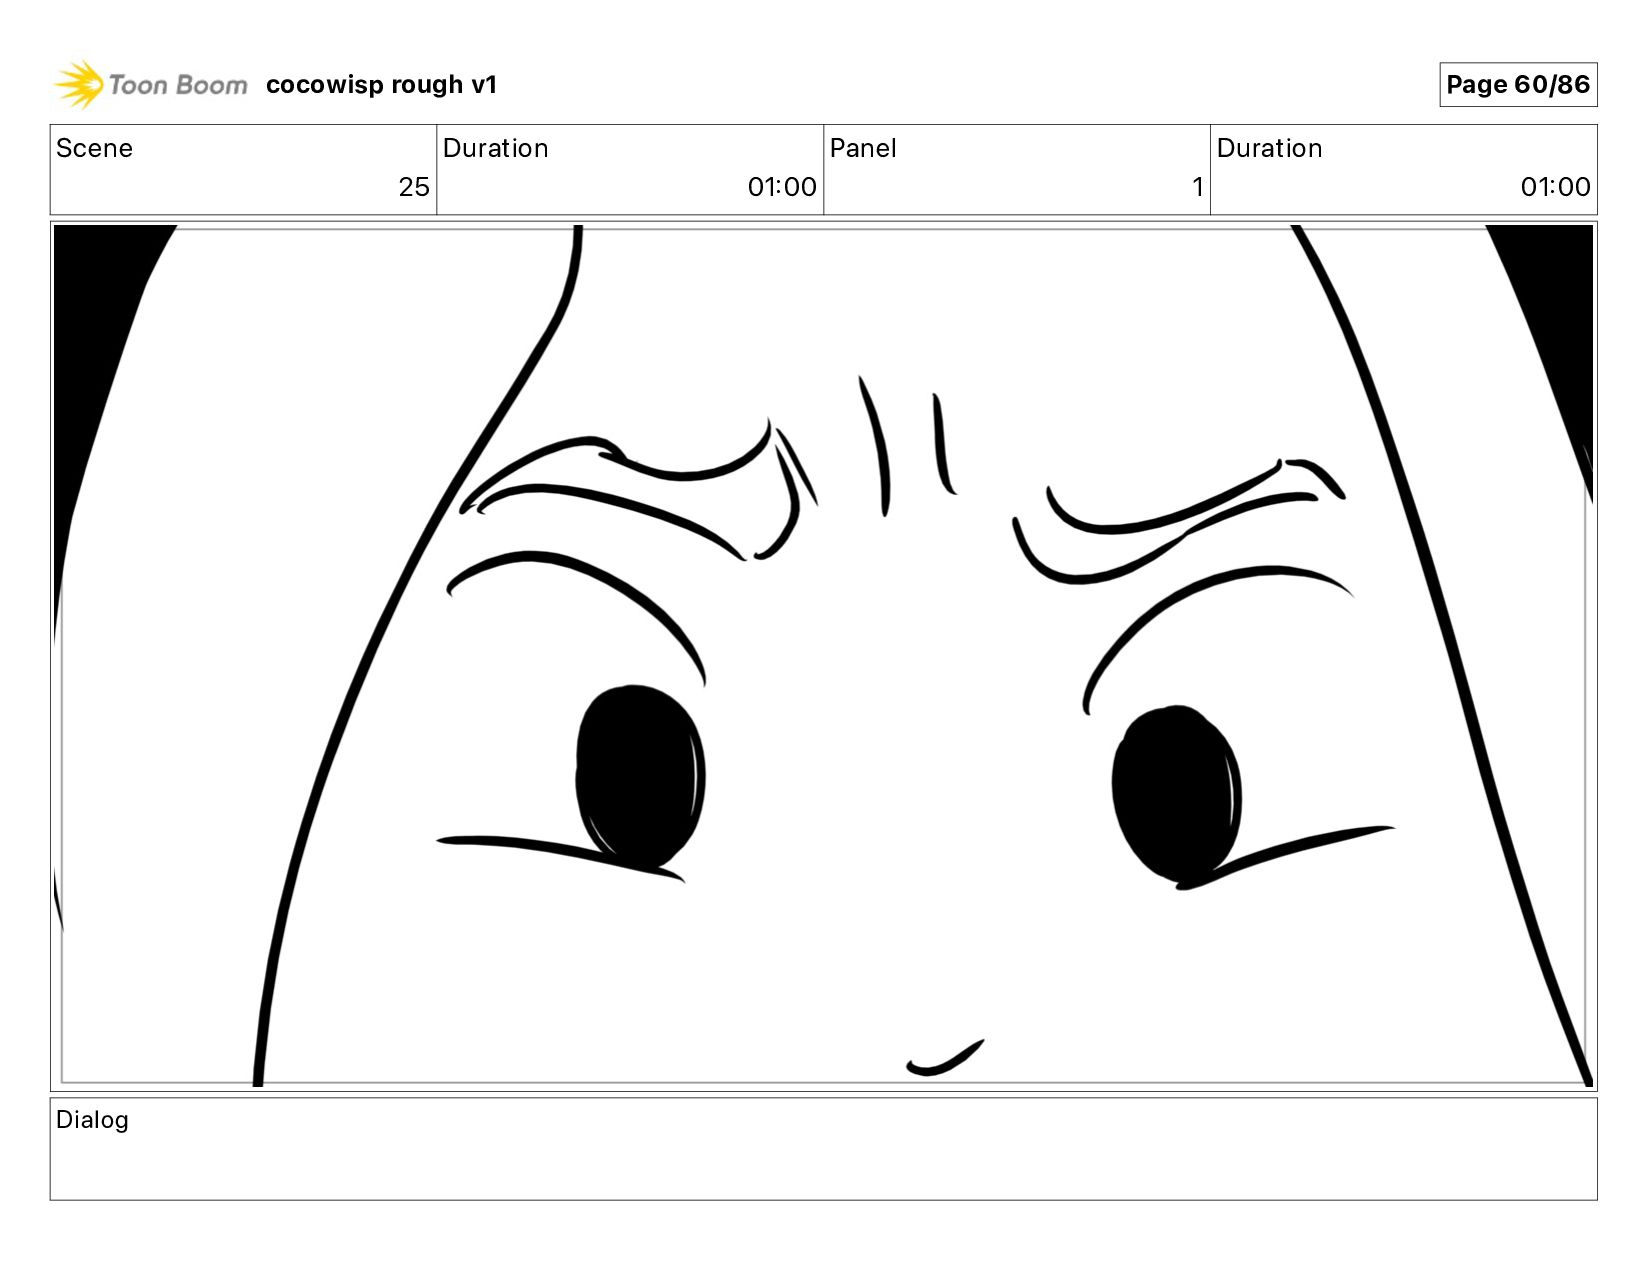The width and height of the screenshot is (1650, 1275).
Task: Click inside the empty Dialog box
Action: (x=823, y=1149)
